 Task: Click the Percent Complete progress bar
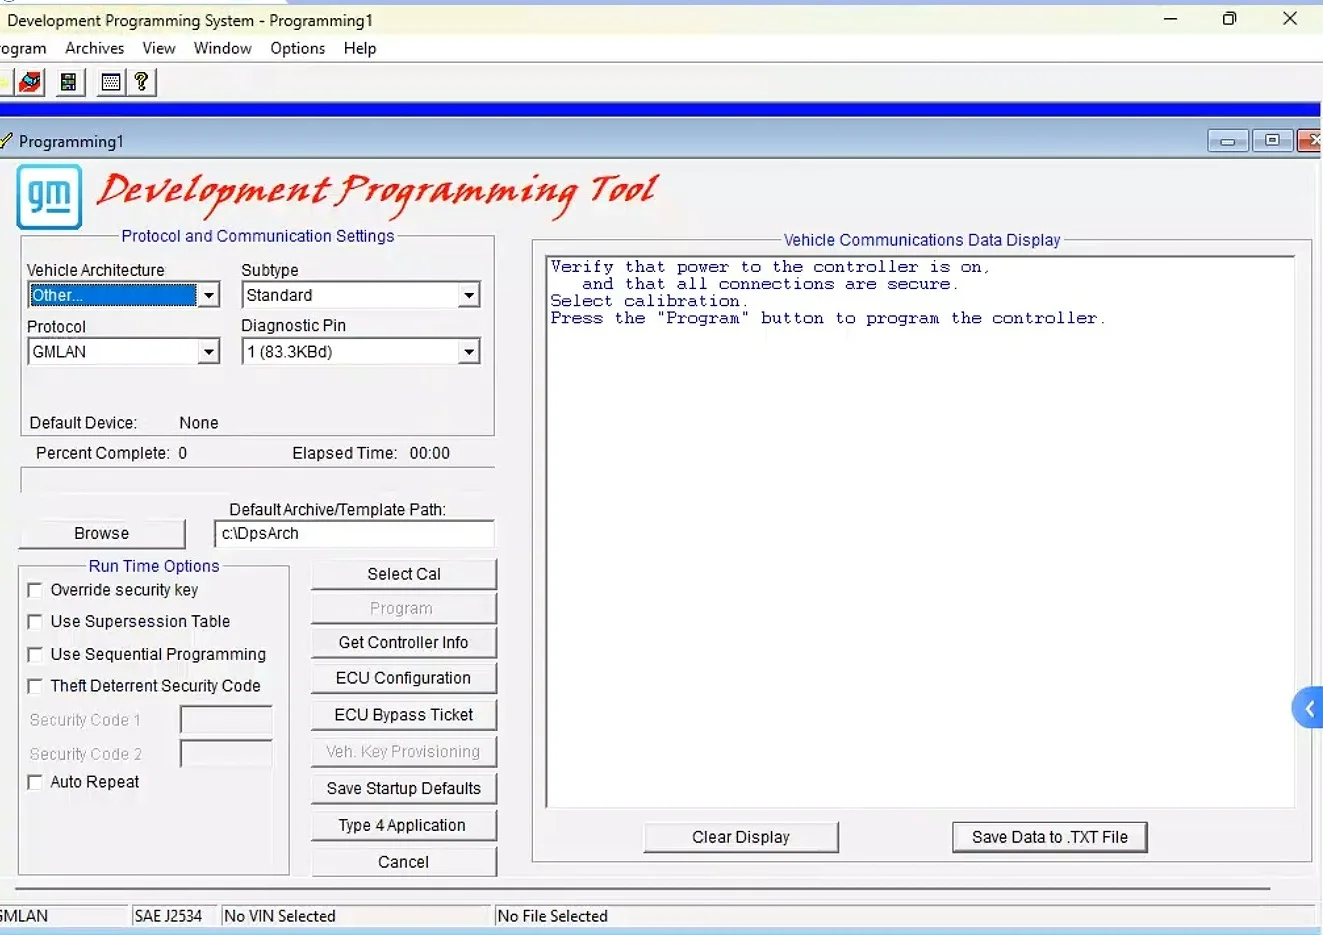point(257,481)
